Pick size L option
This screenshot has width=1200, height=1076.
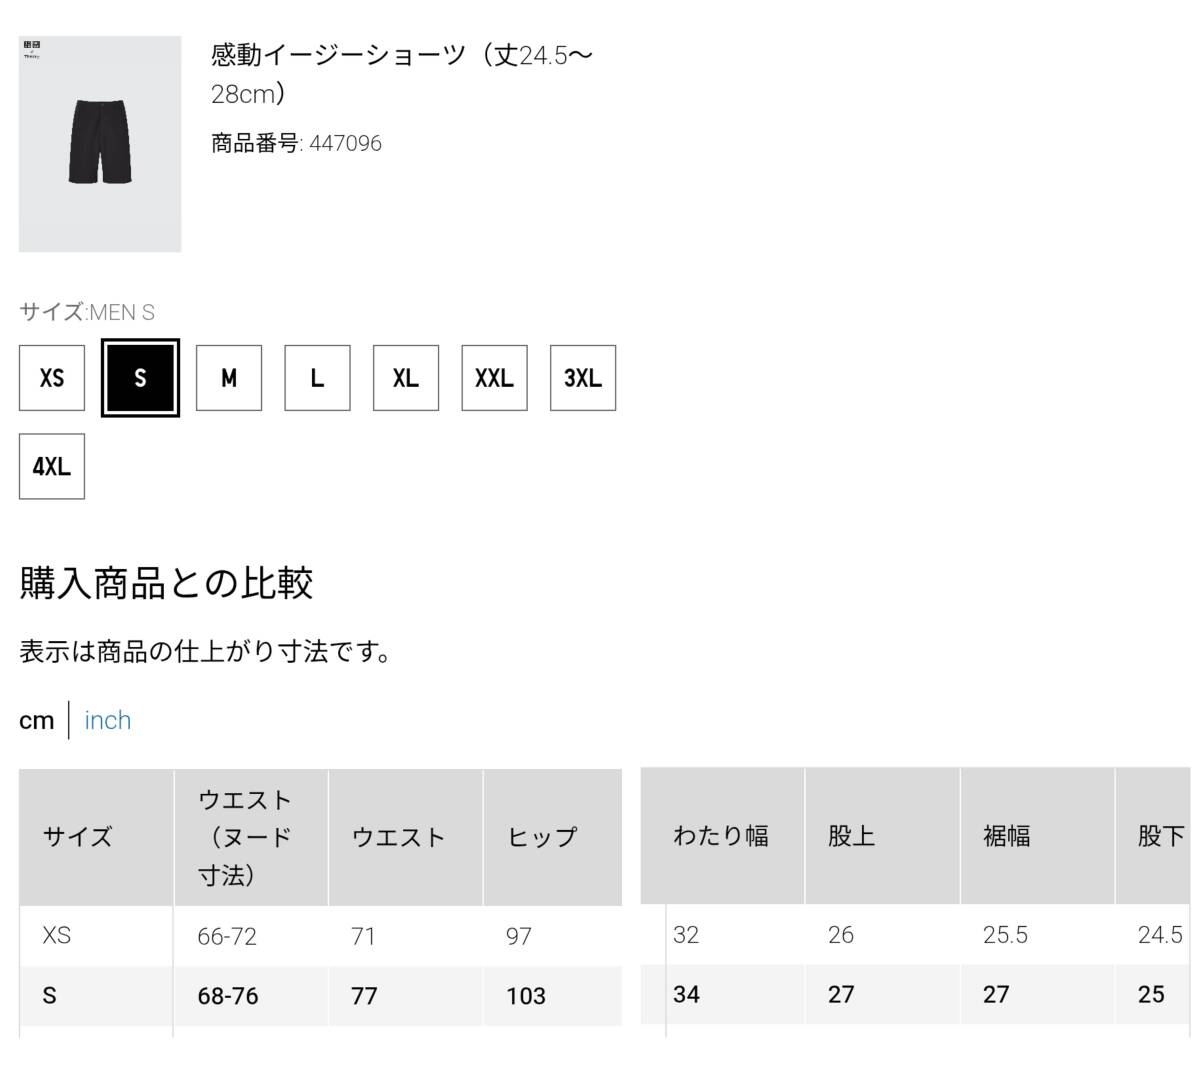[x=317, y=378]
